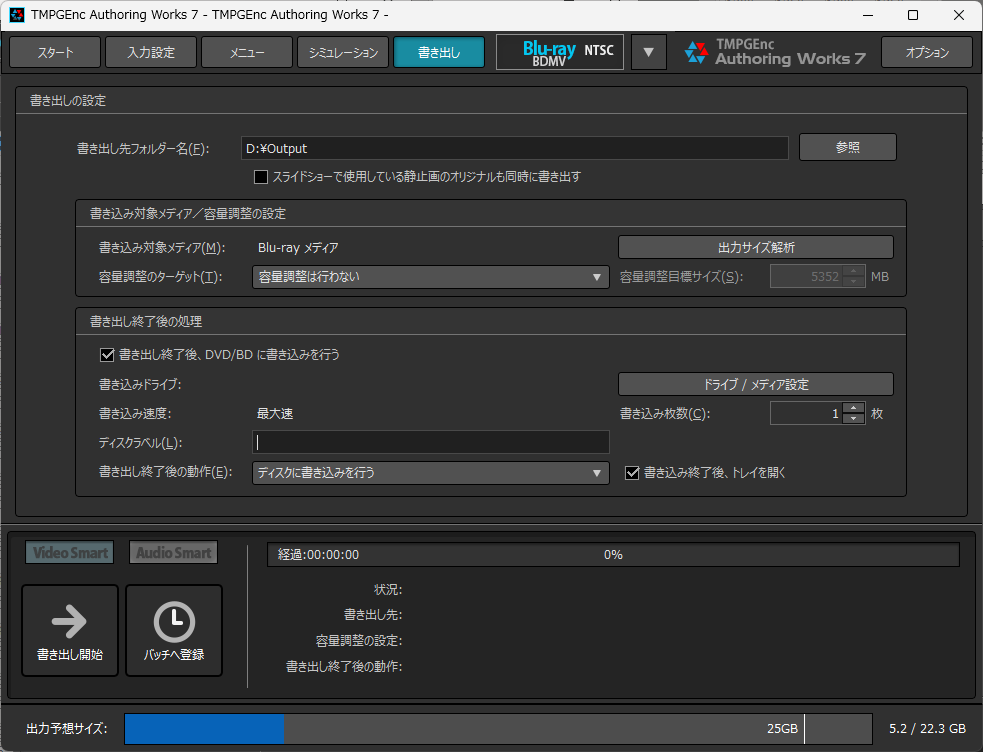Click the 書き出し開始 arrow icon button

coord(69,630)
